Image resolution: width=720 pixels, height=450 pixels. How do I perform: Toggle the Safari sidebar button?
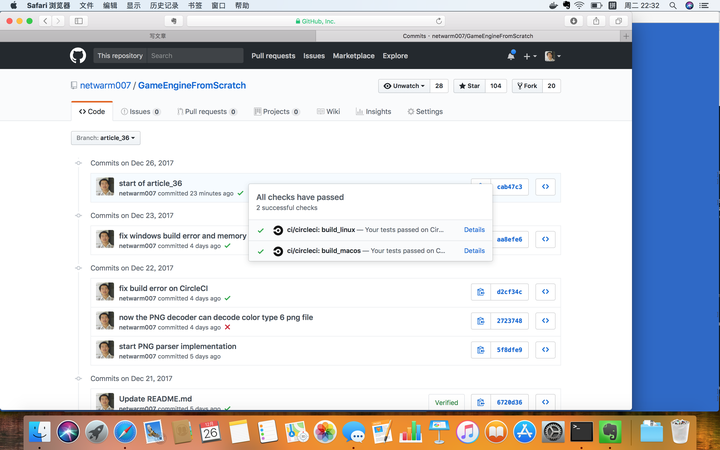[x=79, y=21]
